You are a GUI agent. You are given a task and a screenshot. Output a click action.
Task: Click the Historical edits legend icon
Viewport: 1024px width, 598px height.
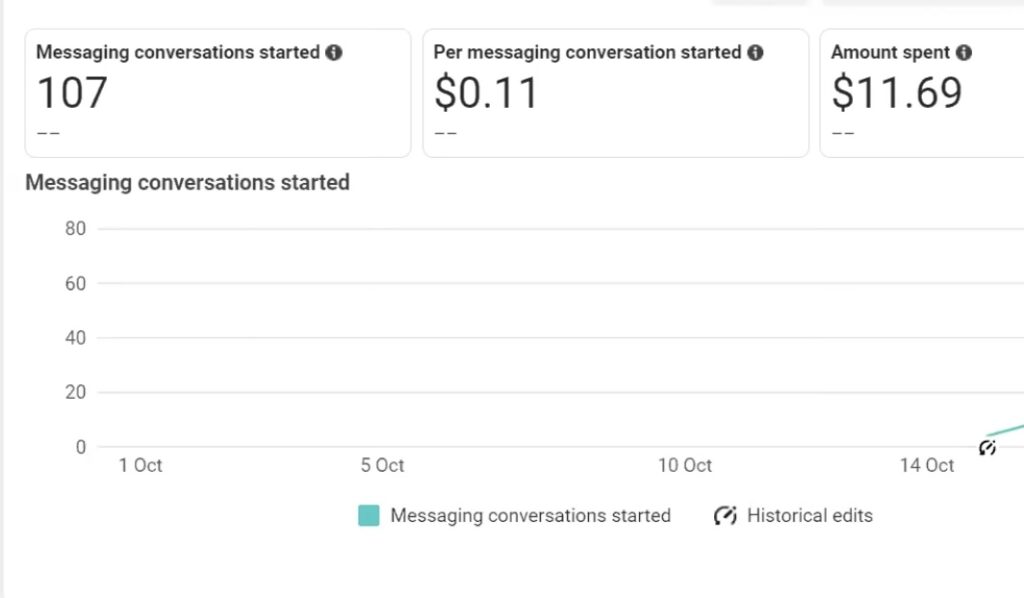pyautogui.click(x=725, y=515)
